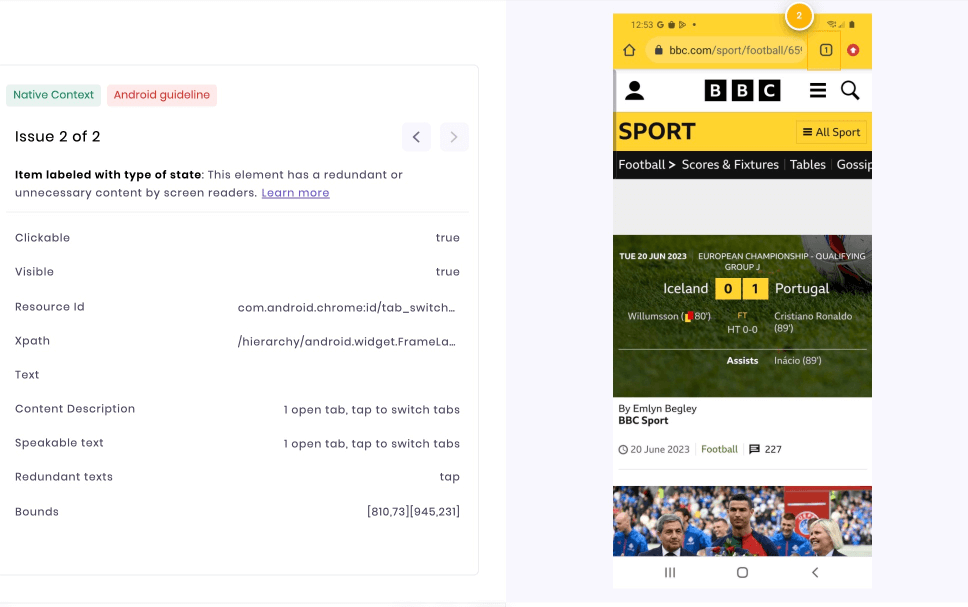Screen dimensions: 968x607
Task: Tap the By Emlyn Begley byline
Action: click(657, 408)
